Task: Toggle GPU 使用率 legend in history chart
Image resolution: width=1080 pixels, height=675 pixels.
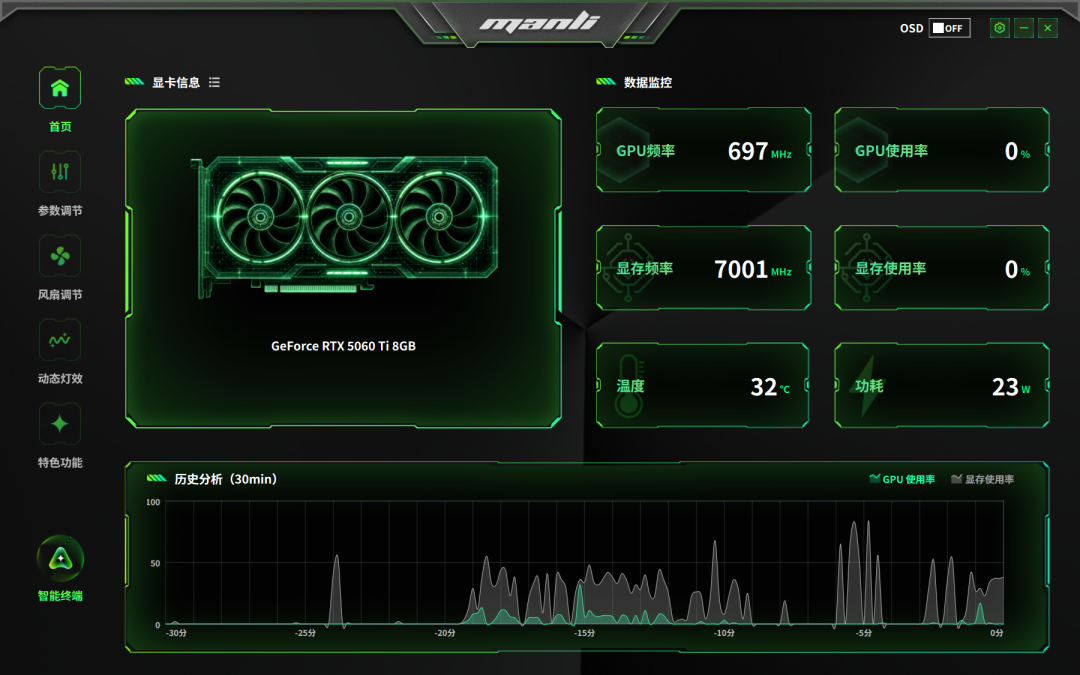Action: pos(902,479)
